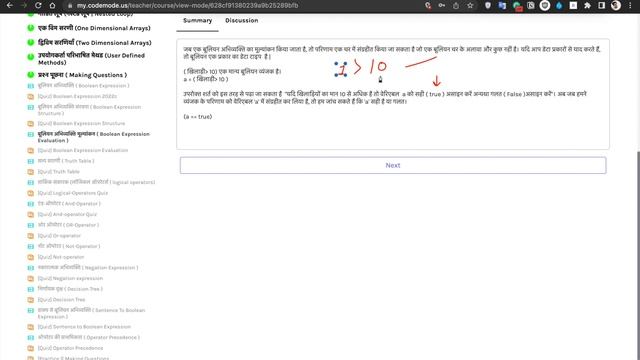The height and width of the screenshot is (360, 640).
Task: Click the green status icon beside Making Questions
Action: click(31, 75)
